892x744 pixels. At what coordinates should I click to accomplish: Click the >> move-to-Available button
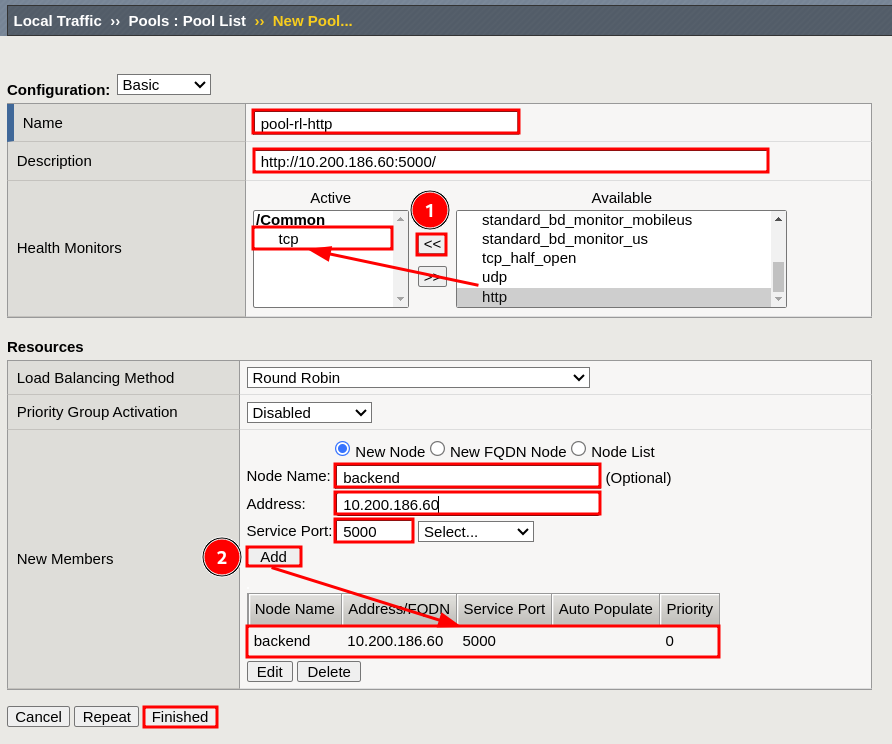pyautogui.click(x=432, y=277)
